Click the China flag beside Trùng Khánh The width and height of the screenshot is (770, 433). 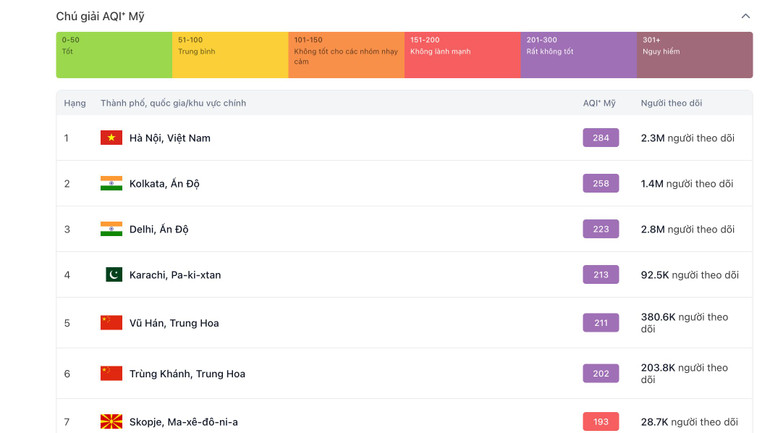111,374
